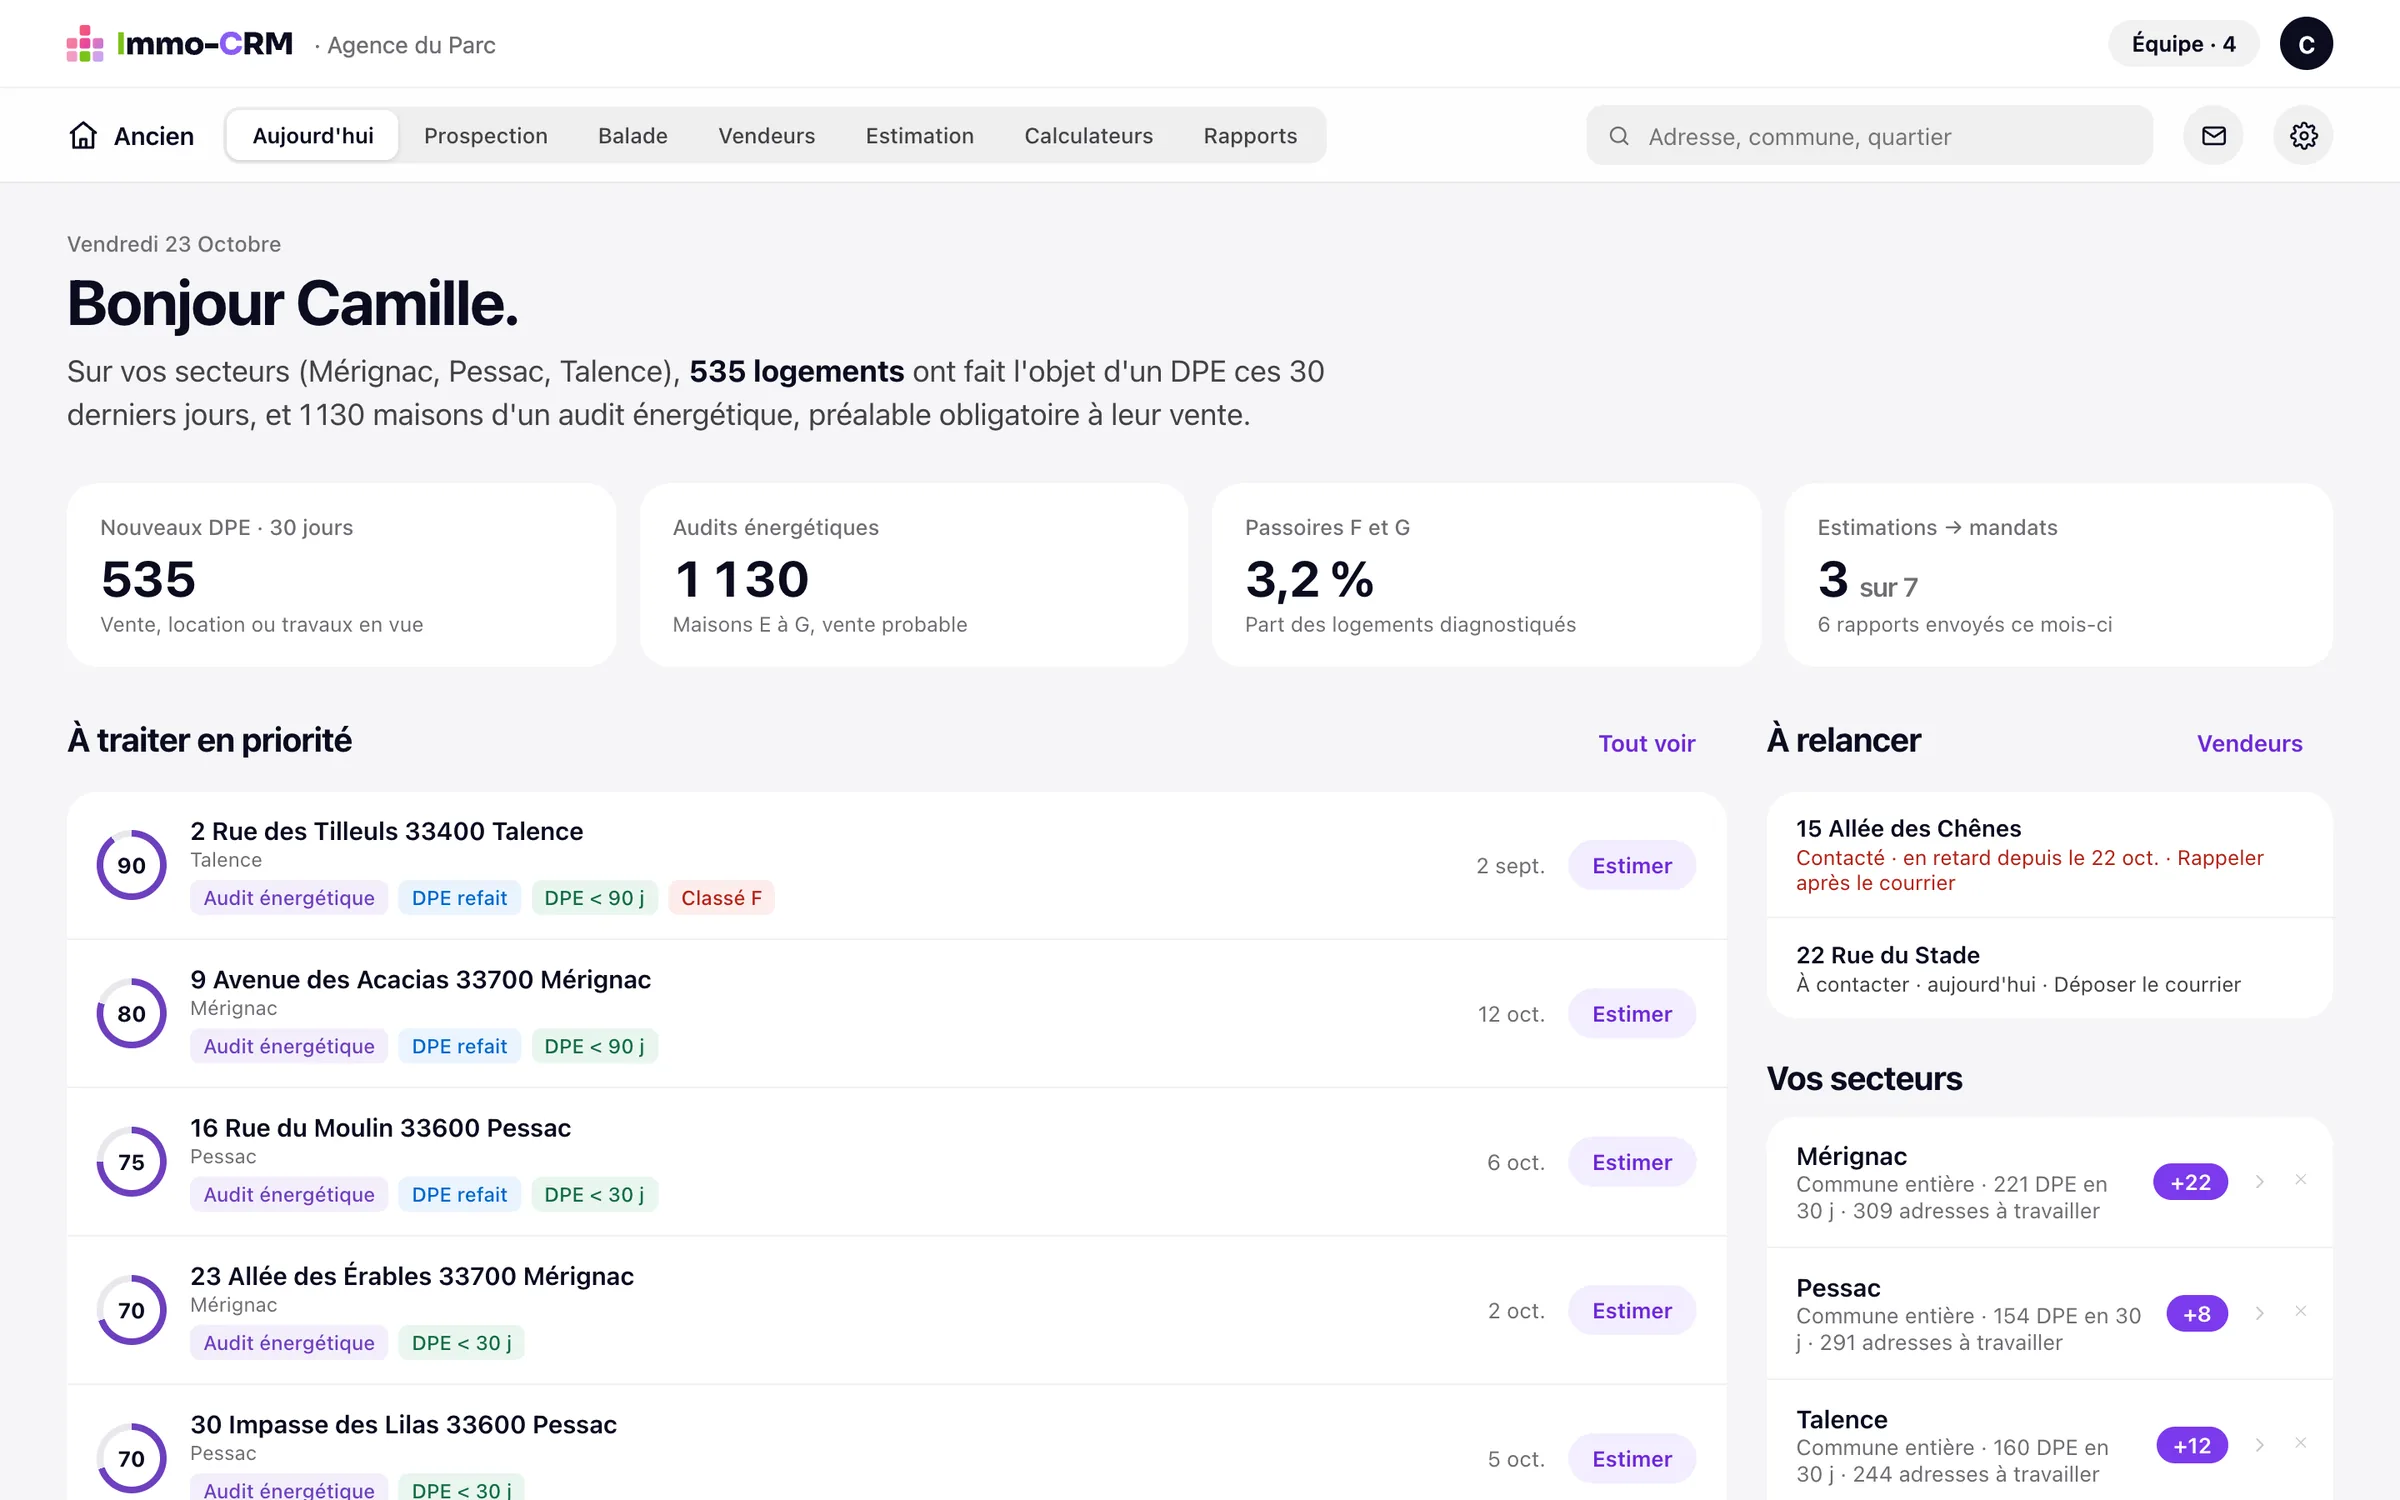
Task: Click score ring 90 for Rue des Tilleuls
Action: 131,865
